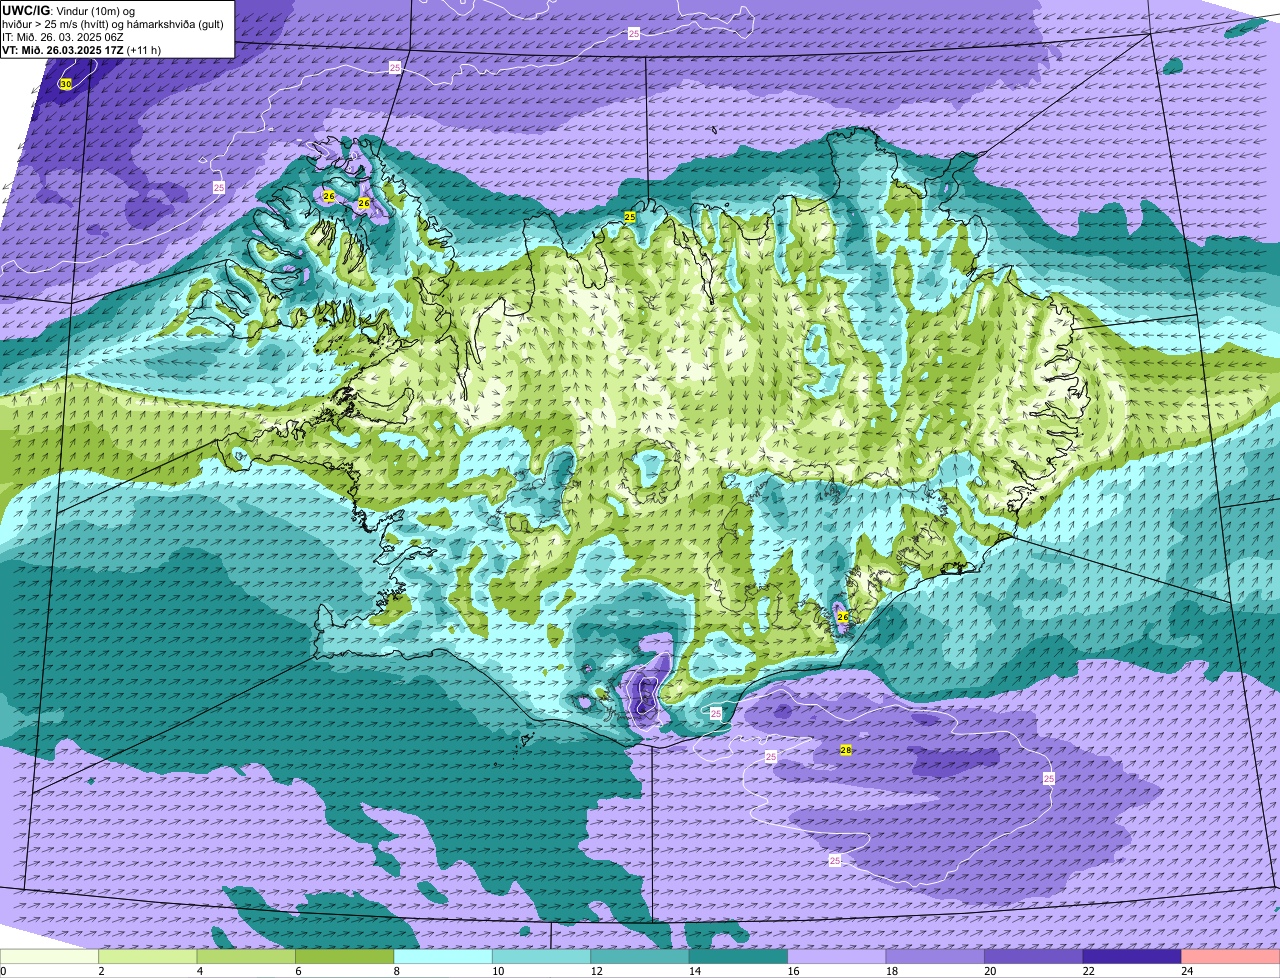Select the color swatch between 8 and 10
Viewport: 1280px width, 978px height.
tap(443, 957)
